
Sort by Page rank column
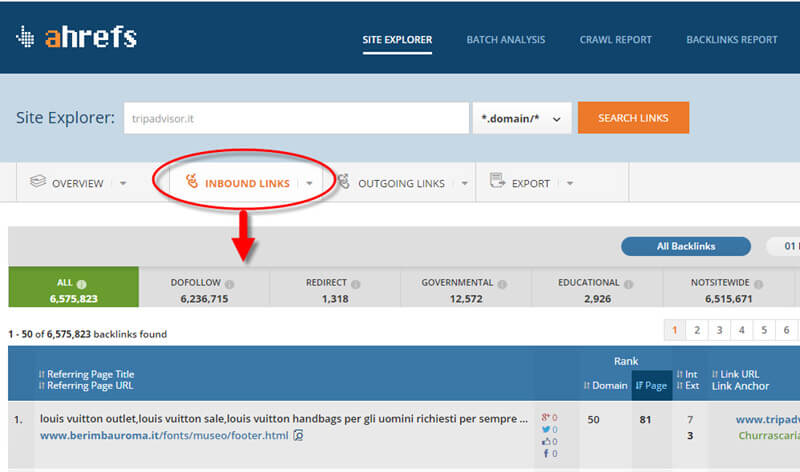point(652,386)
